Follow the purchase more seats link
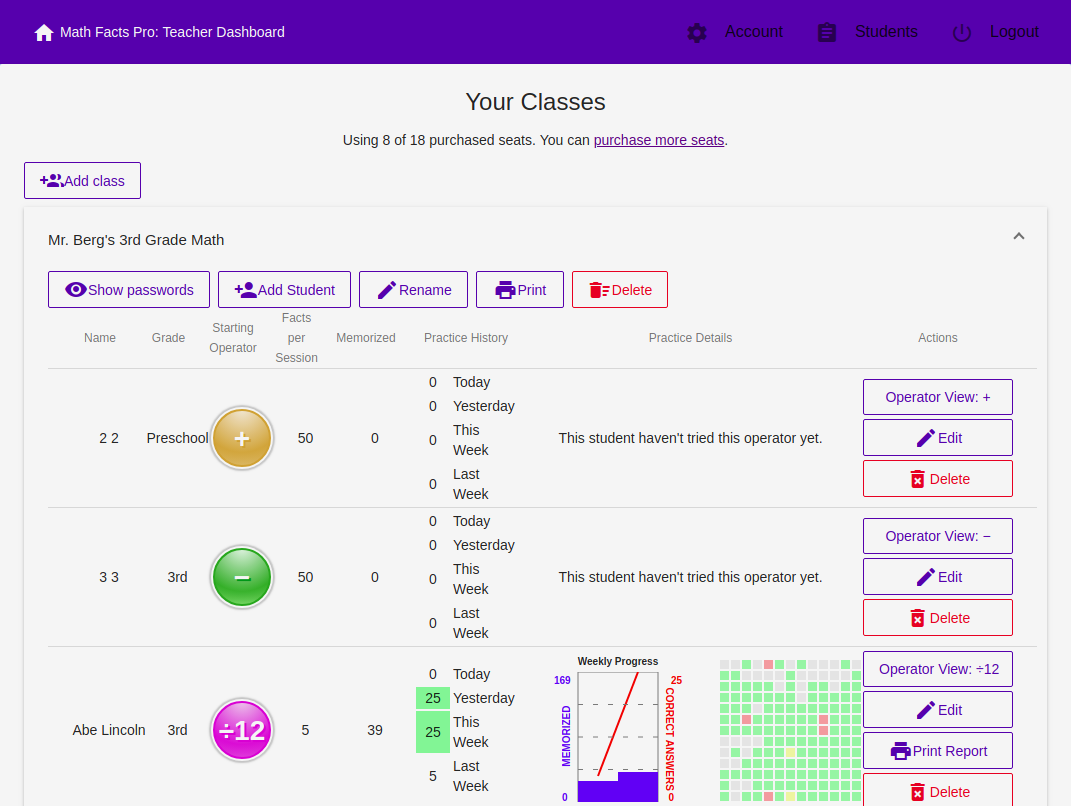1071x806 pixels. coord(658,140)
